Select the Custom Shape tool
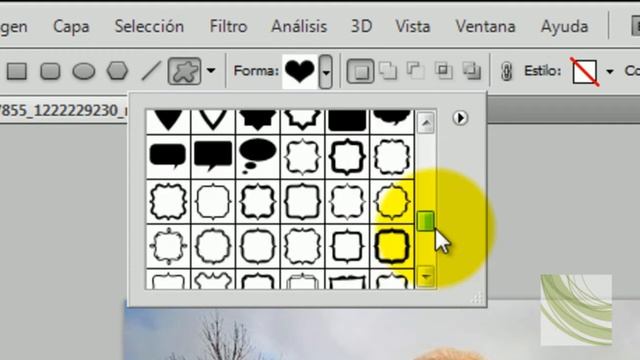The width and height of the screenshot is (640, 360). (184, 71)
